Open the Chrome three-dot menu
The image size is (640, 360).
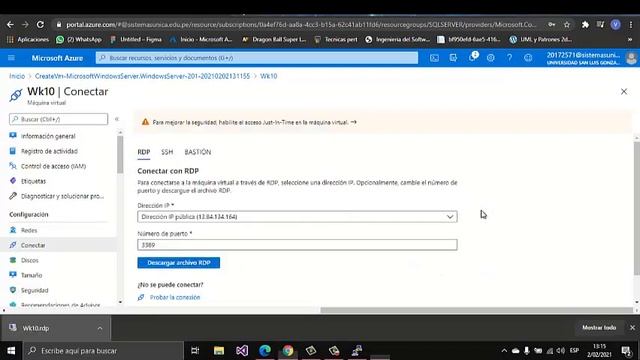coord(631,24)
